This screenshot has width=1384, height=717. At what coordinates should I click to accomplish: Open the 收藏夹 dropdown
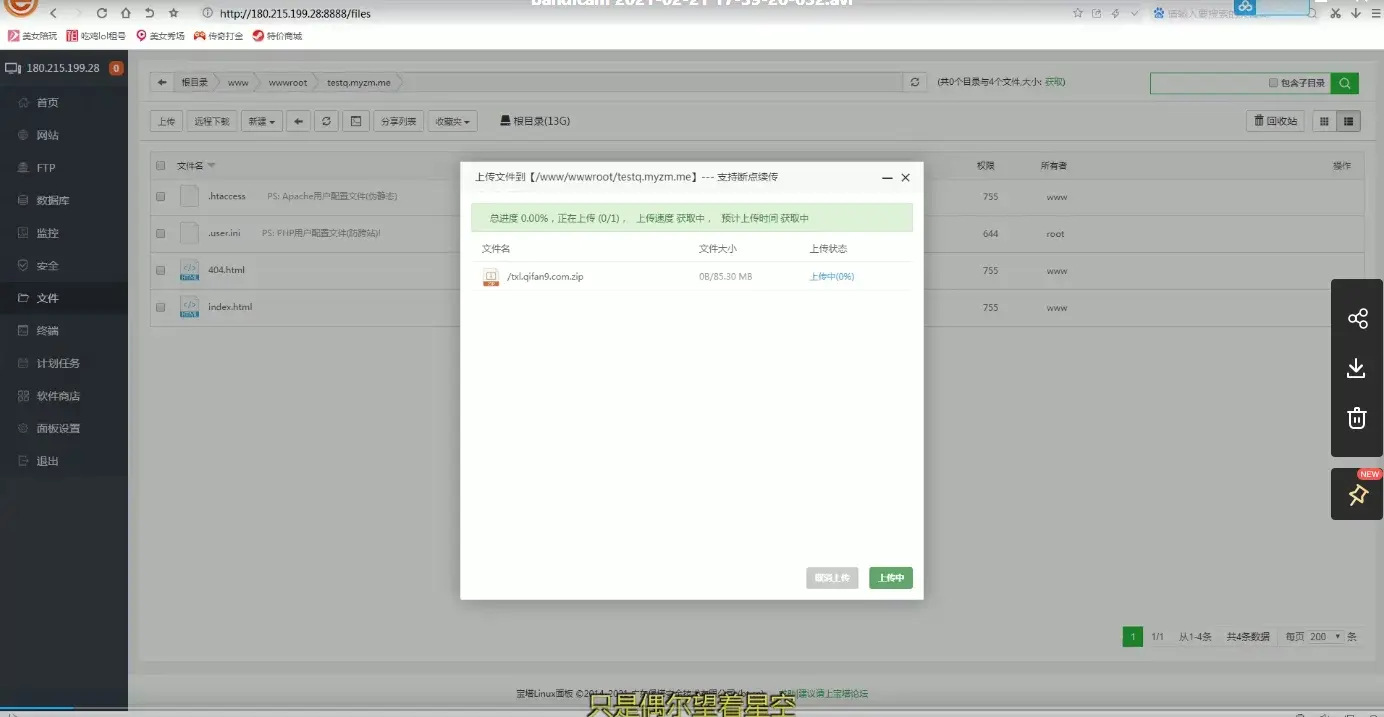coord(453,121)
